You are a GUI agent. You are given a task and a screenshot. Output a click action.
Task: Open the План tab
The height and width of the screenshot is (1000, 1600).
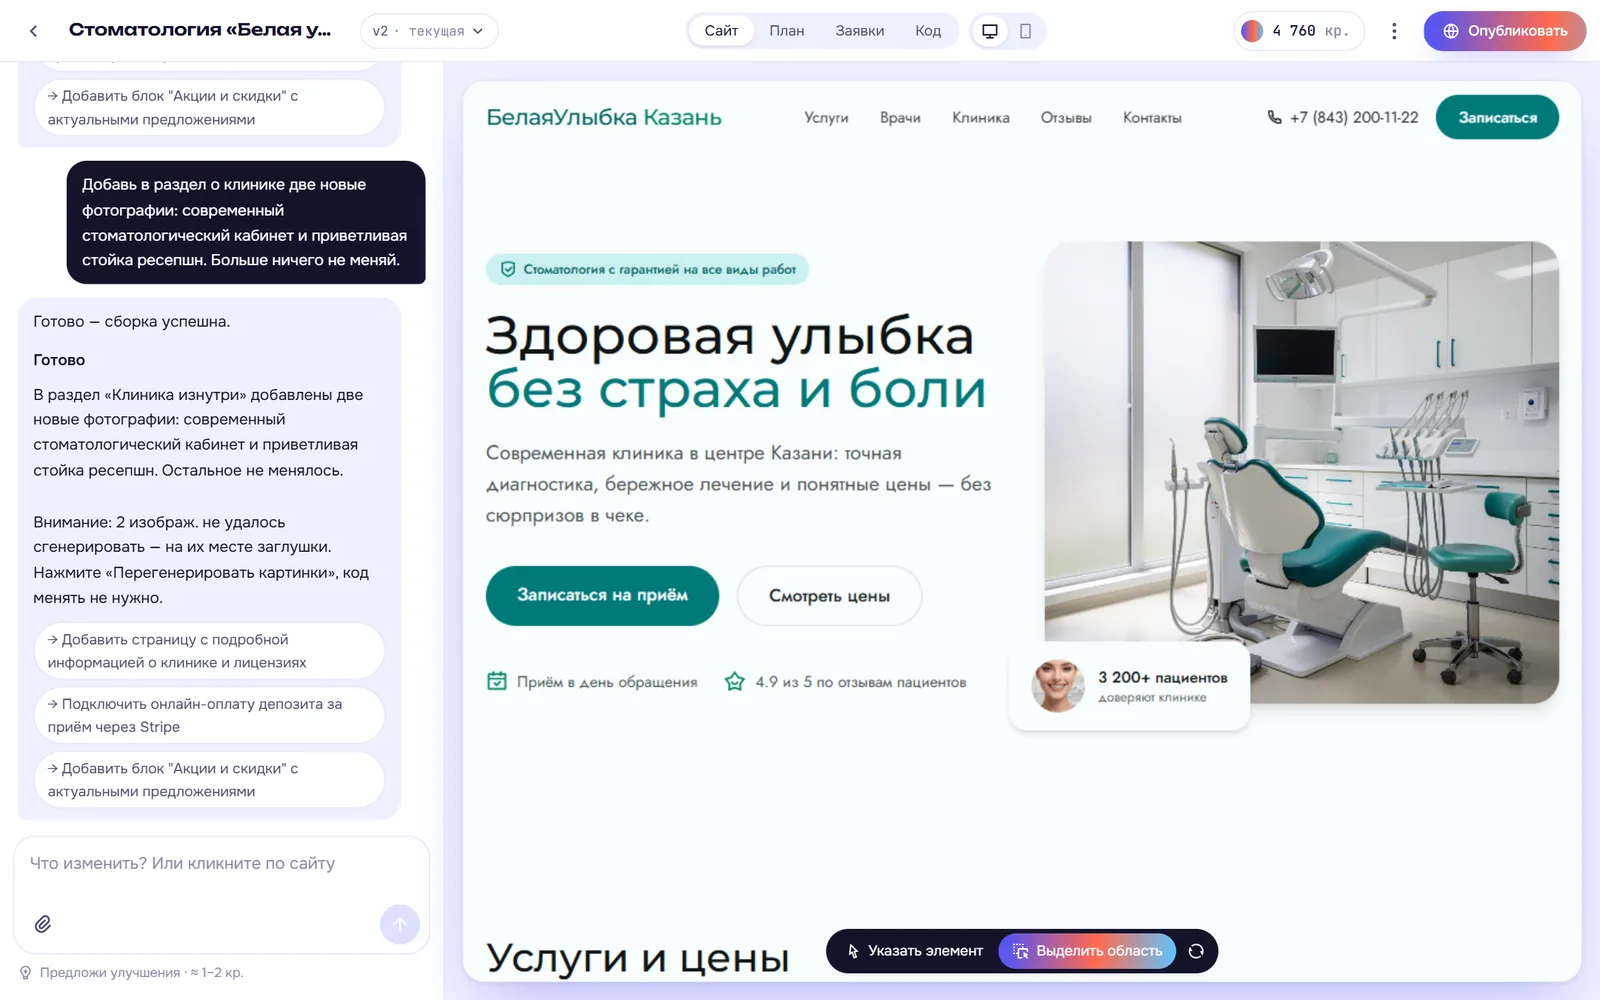click(x=787, y=31)
